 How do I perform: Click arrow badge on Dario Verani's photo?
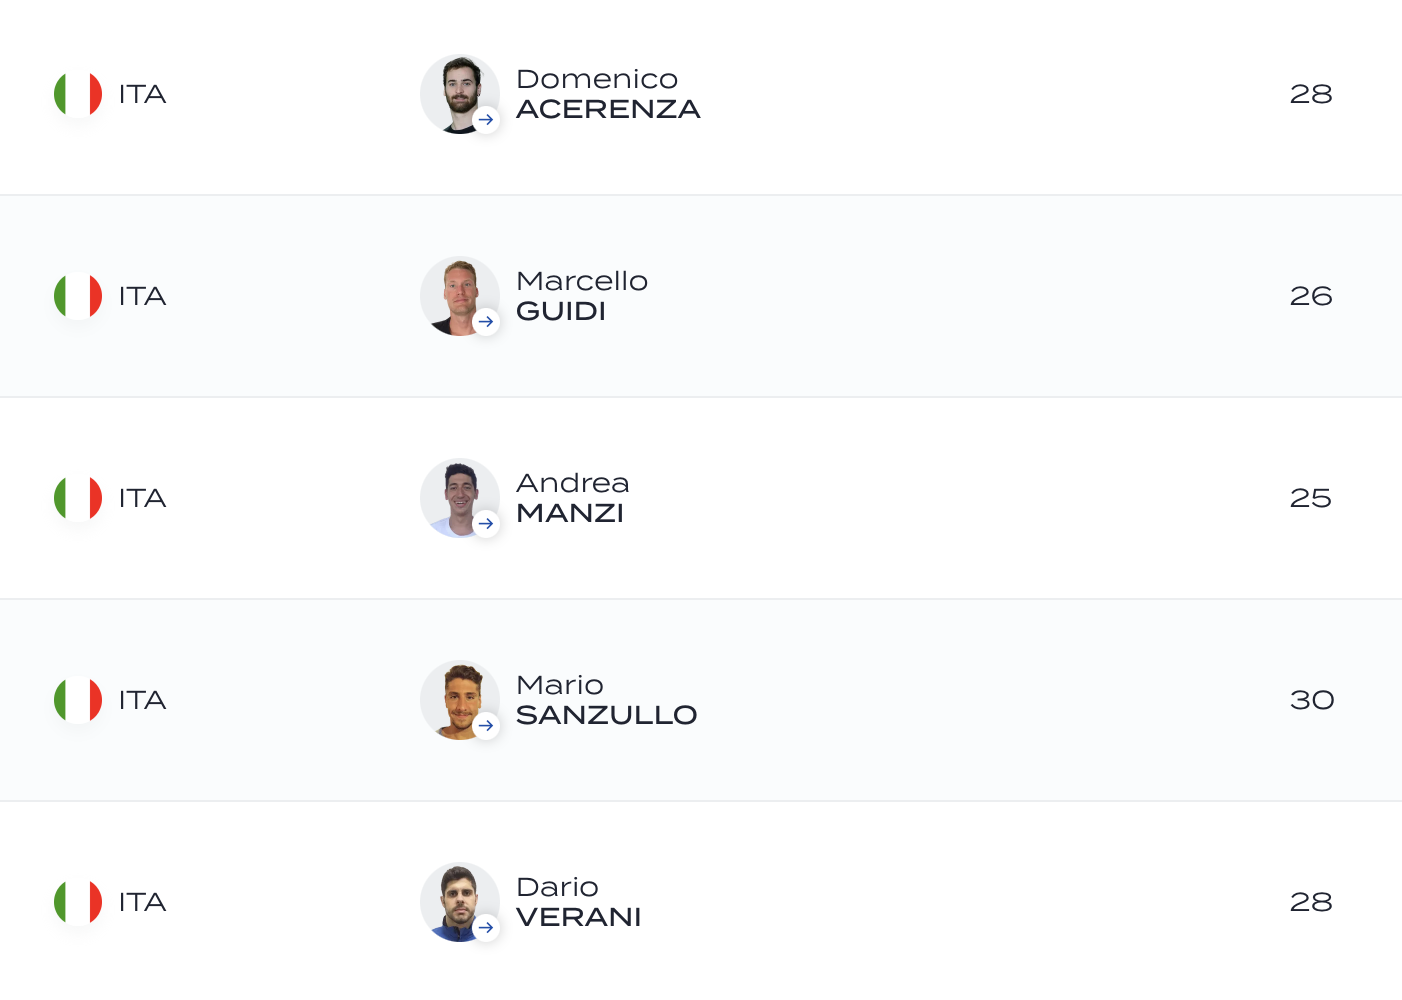(486, 928)
